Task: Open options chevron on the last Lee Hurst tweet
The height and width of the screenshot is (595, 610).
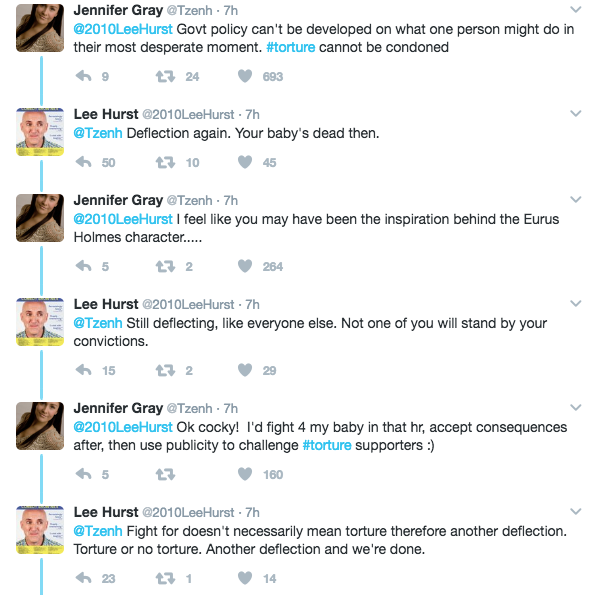Action: click(x=575, y=511)
